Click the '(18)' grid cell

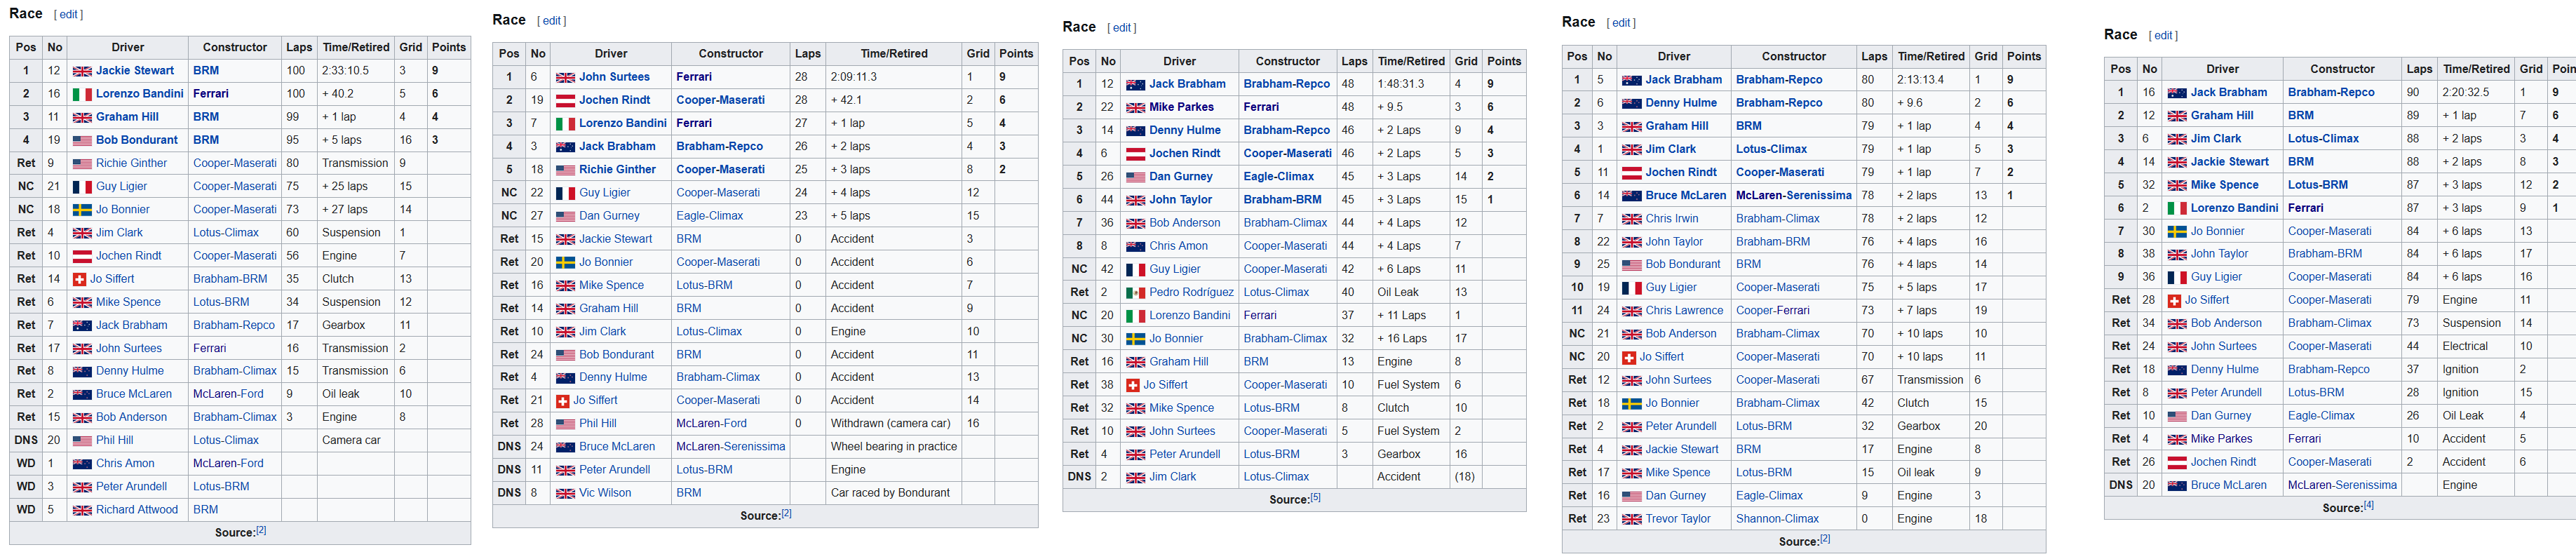click(1465, 478)
